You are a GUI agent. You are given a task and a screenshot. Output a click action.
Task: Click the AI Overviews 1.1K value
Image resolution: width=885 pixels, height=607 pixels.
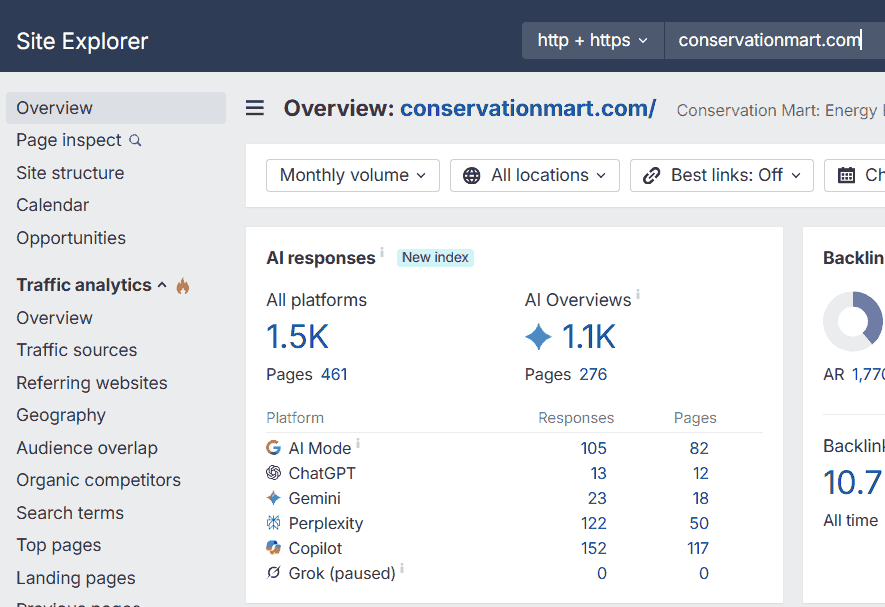point(588,337)
